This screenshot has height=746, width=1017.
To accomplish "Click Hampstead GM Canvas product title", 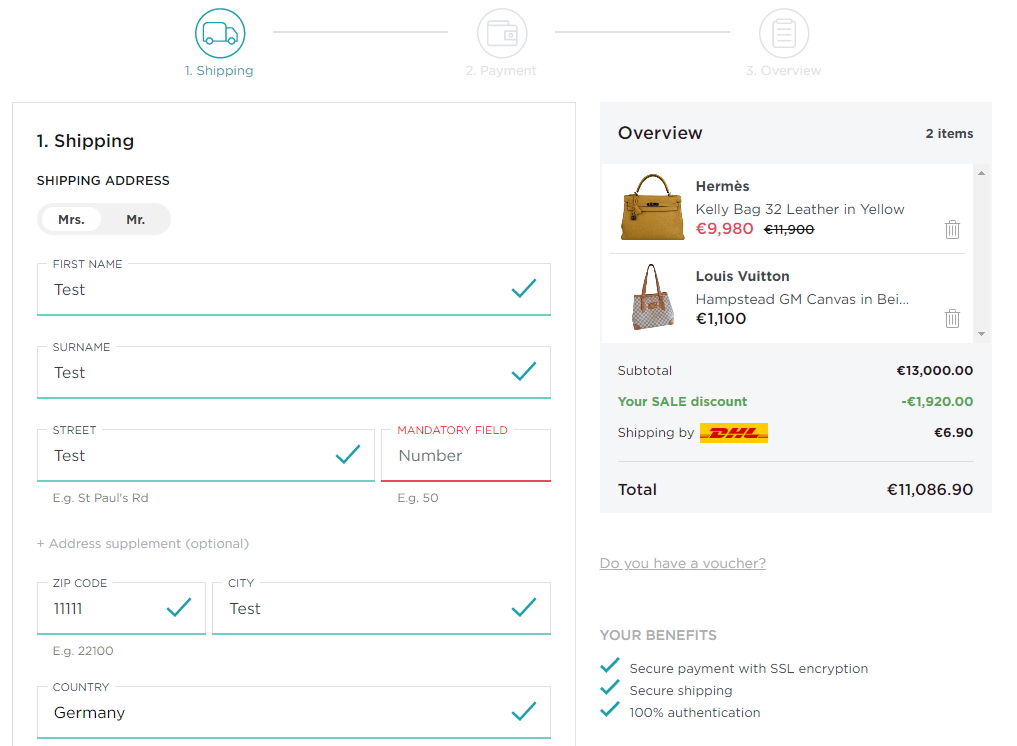I will click(x=802, y=299).
